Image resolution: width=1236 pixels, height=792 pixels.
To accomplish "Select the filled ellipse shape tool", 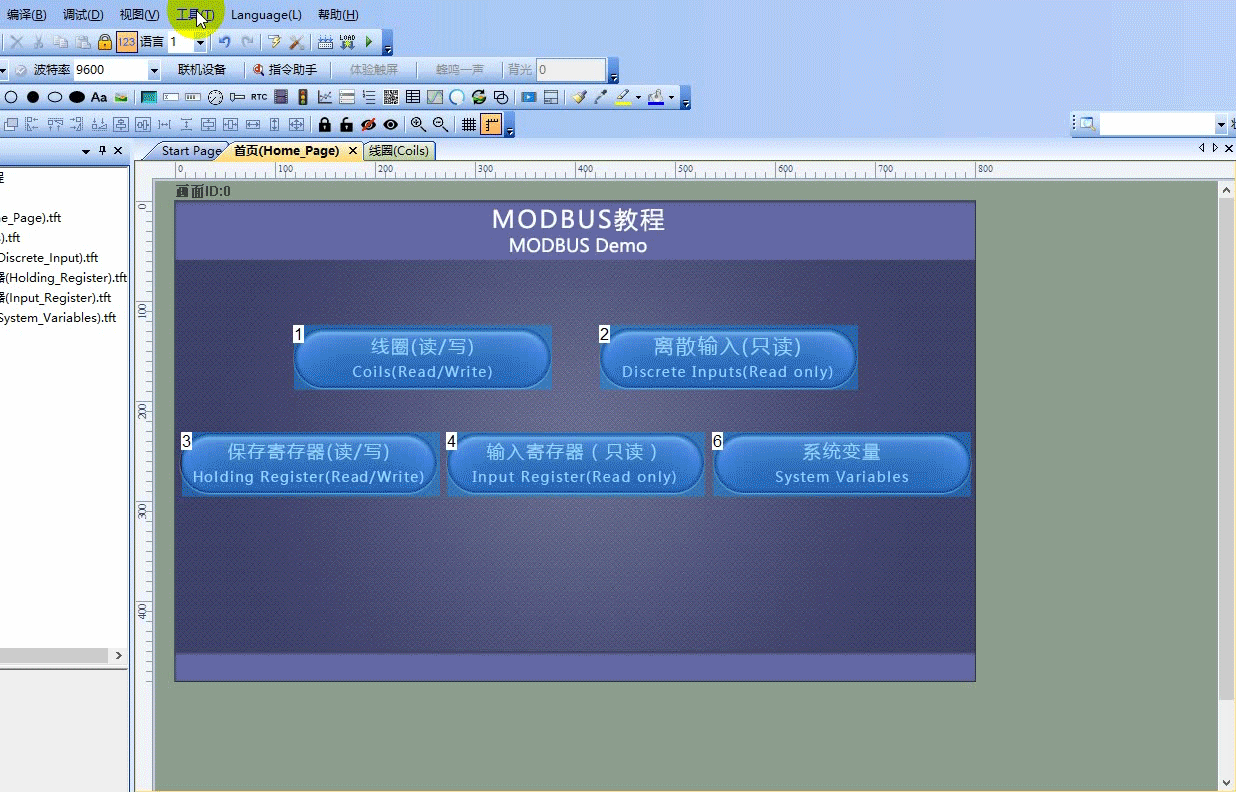I will pos(77,97).
